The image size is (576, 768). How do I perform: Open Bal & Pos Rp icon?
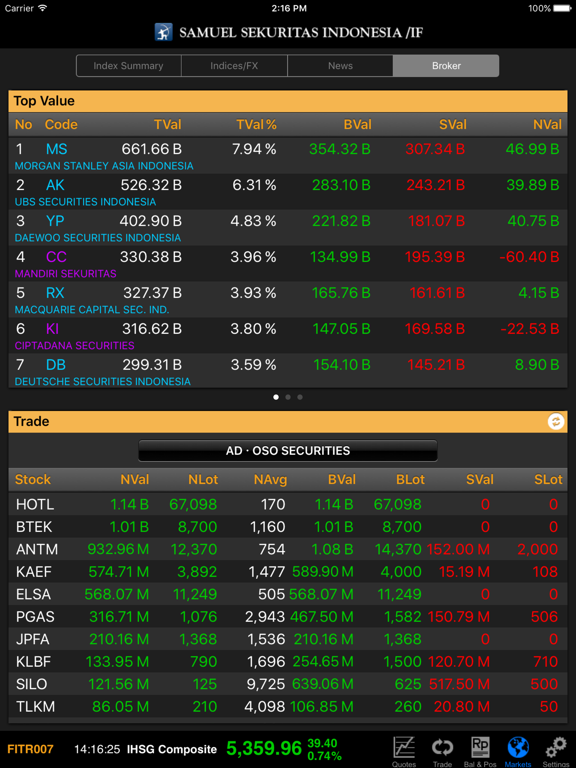(480, 750)
